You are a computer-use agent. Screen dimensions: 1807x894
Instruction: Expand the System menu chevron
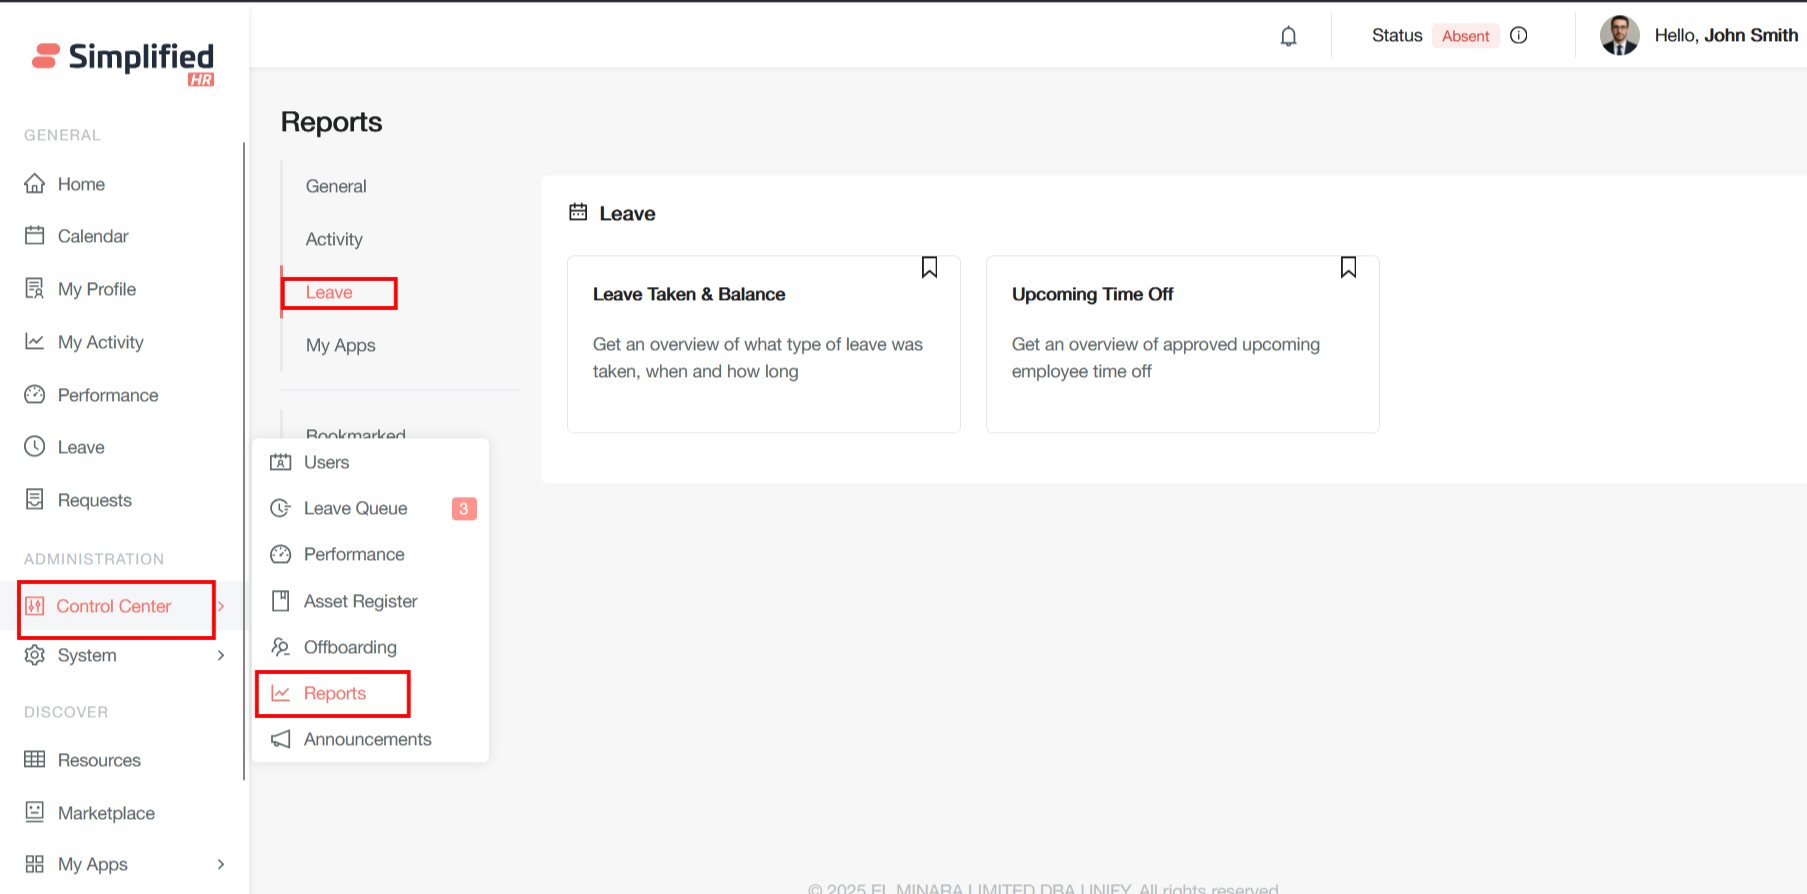click(x=221, y=656)
